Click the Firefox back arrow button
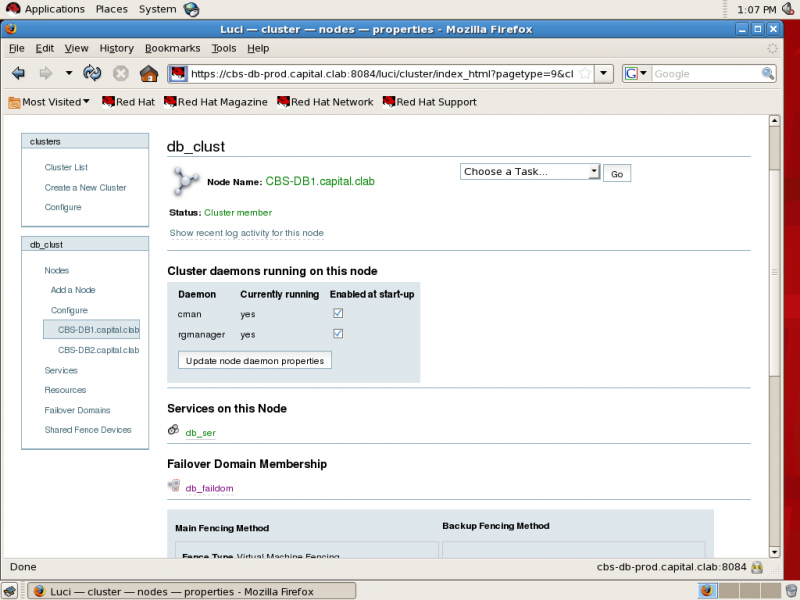This screenshot has height=600, width=800. coord(18,73)
